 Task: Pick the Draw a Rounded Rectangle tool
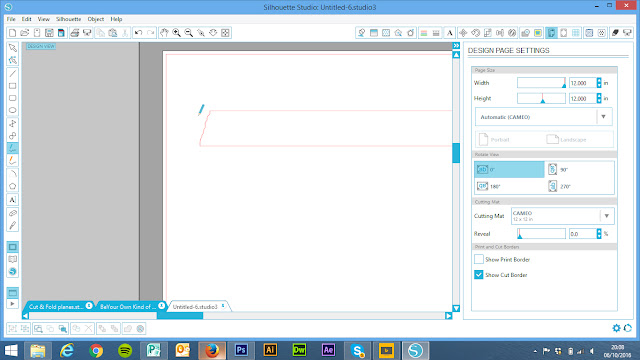(13, 98)
